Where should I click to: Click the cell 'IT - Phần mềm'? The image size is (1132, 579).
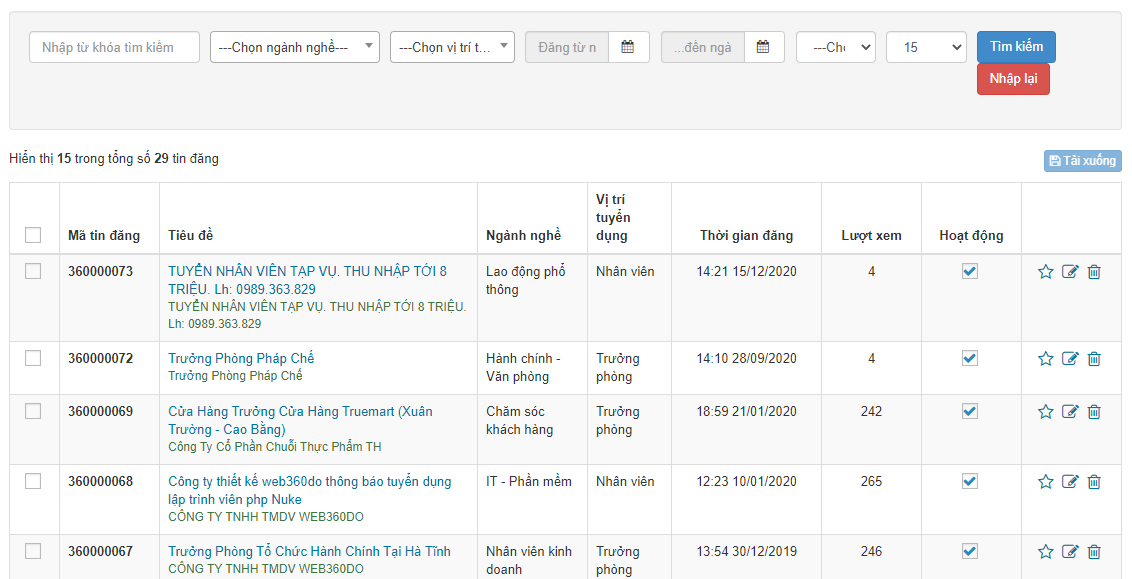pyautogui.click(x=528, y=482)
